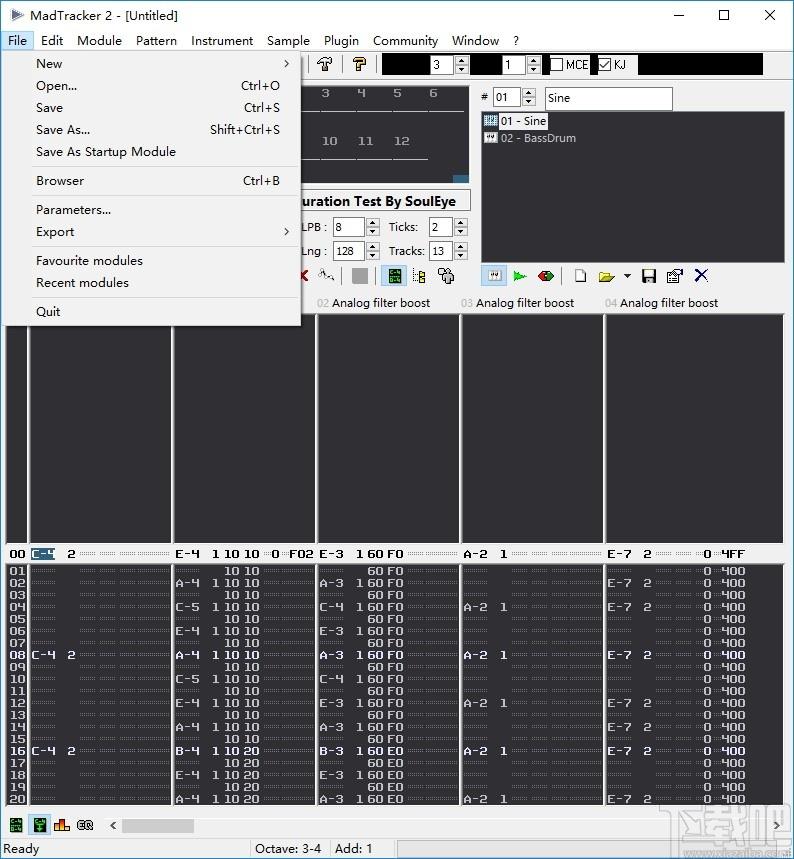Click the scrollbar left arrow
Image resolution: width=794 pixels, height=859 pixels.
113,825
